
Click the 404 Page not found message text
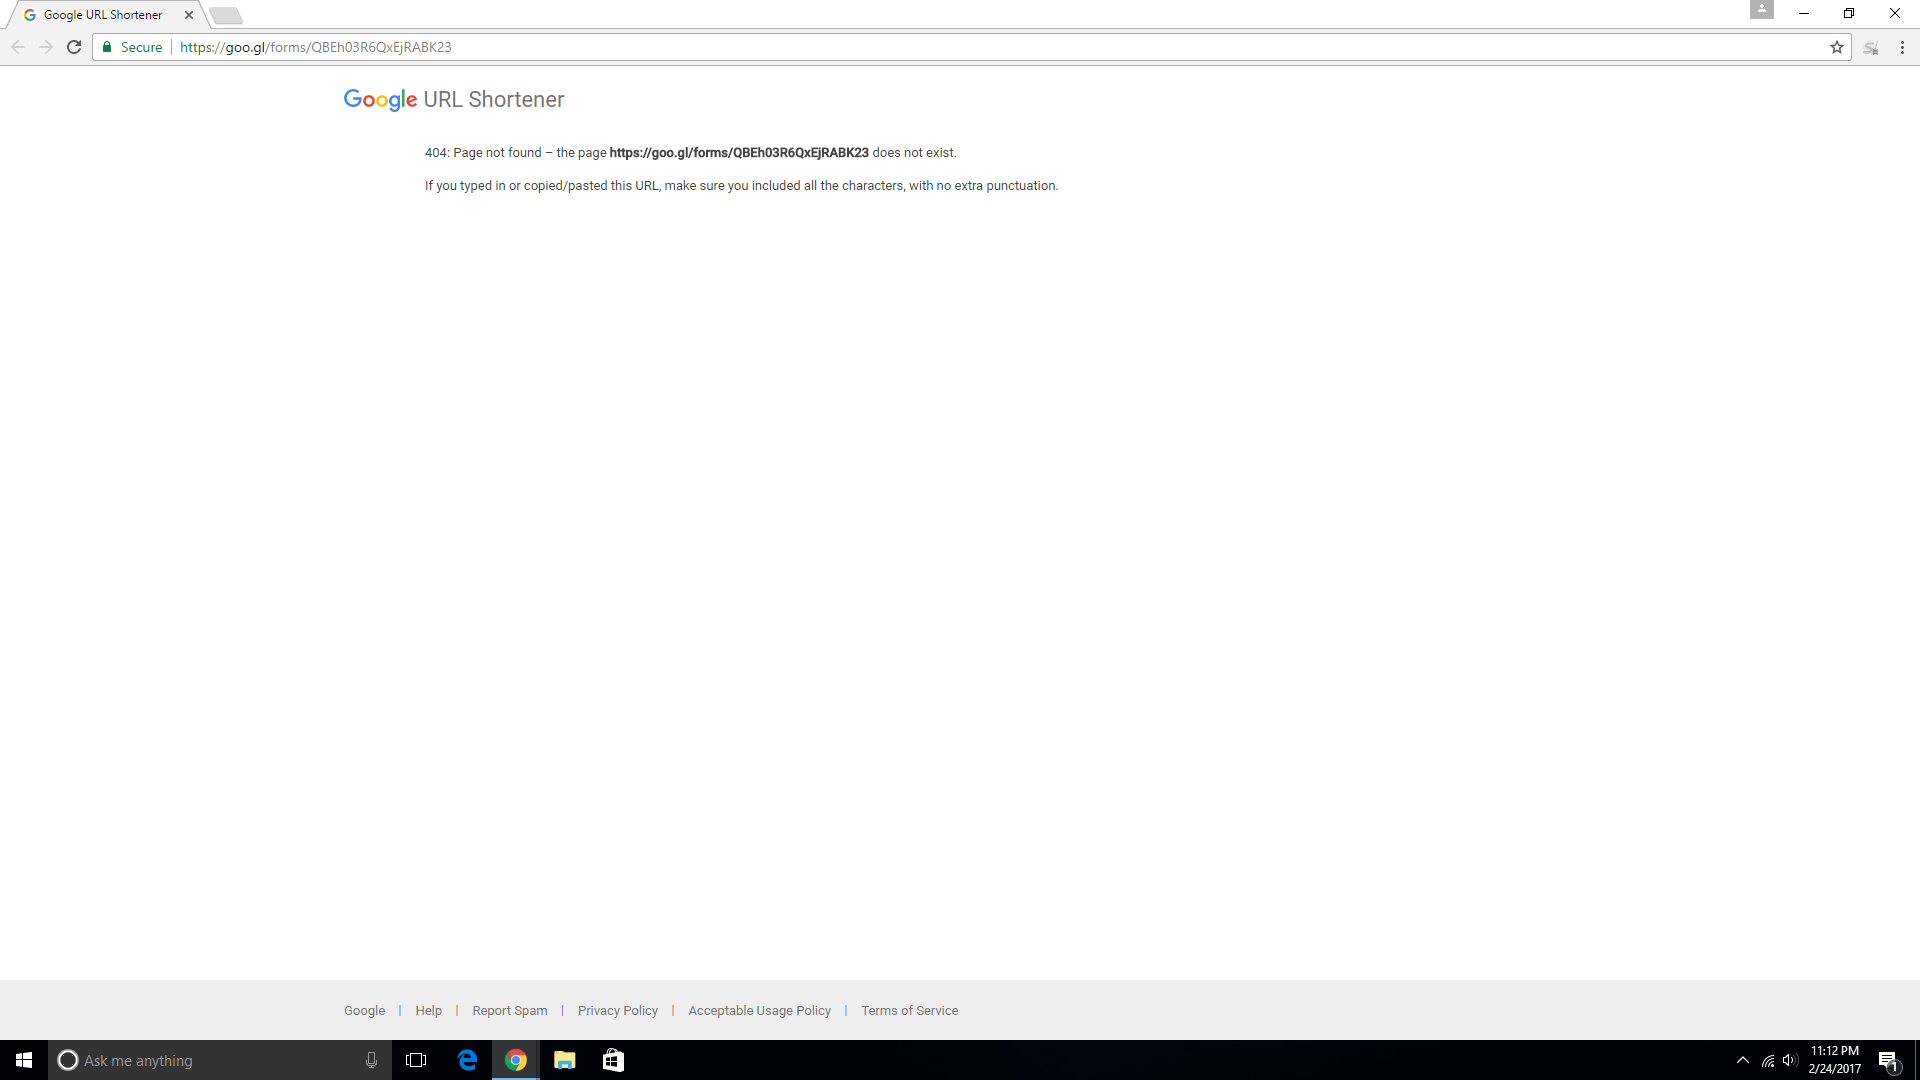click(x=690, y=153)
